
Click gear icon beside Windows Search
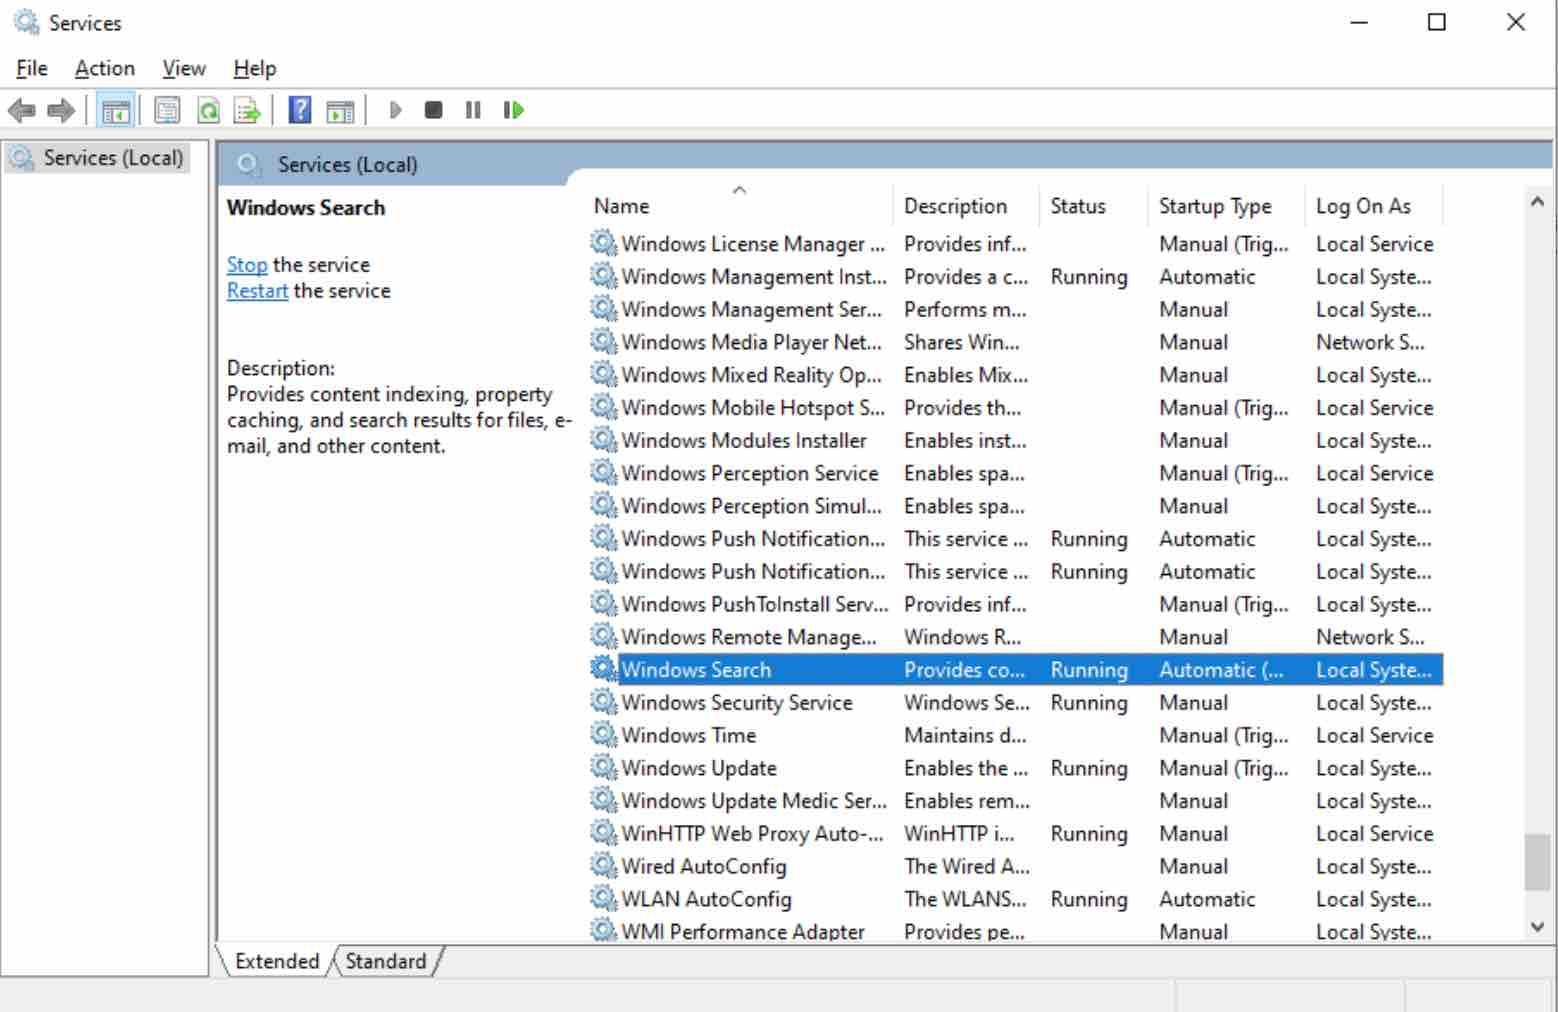coord(603,669)
